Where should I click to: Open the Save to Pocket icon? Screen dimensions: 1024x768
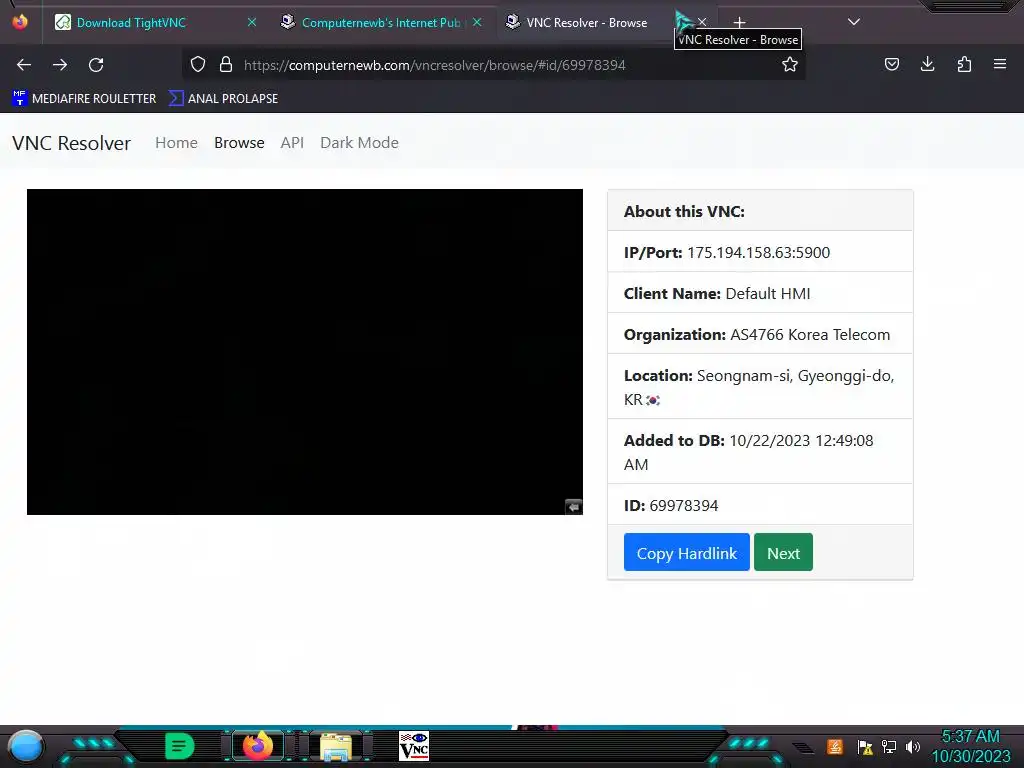click(891, 64)
